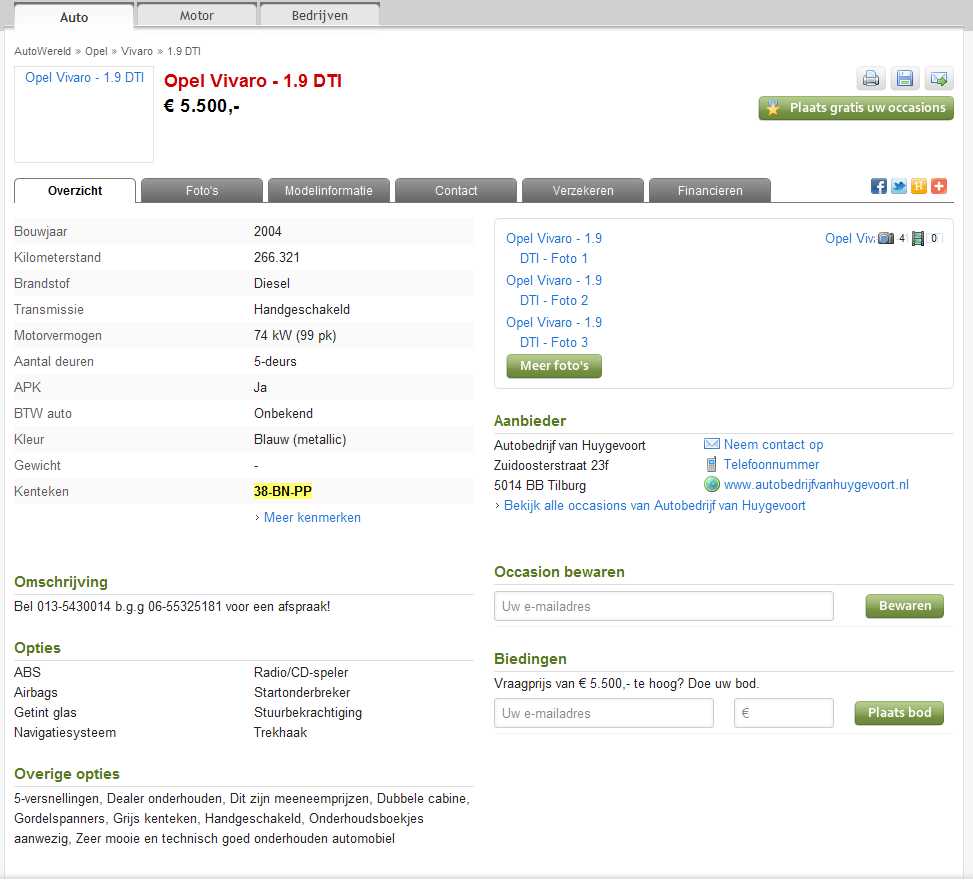Click the Startonderbreker option

(x=302, y=692)
